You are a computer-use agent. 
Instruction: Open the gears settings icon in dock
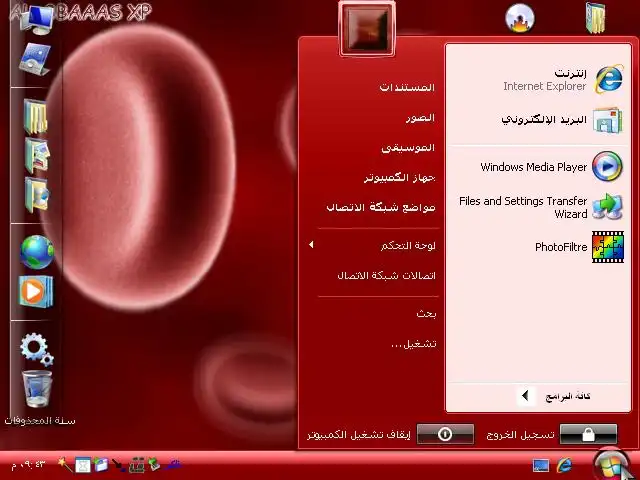point(36,349)
